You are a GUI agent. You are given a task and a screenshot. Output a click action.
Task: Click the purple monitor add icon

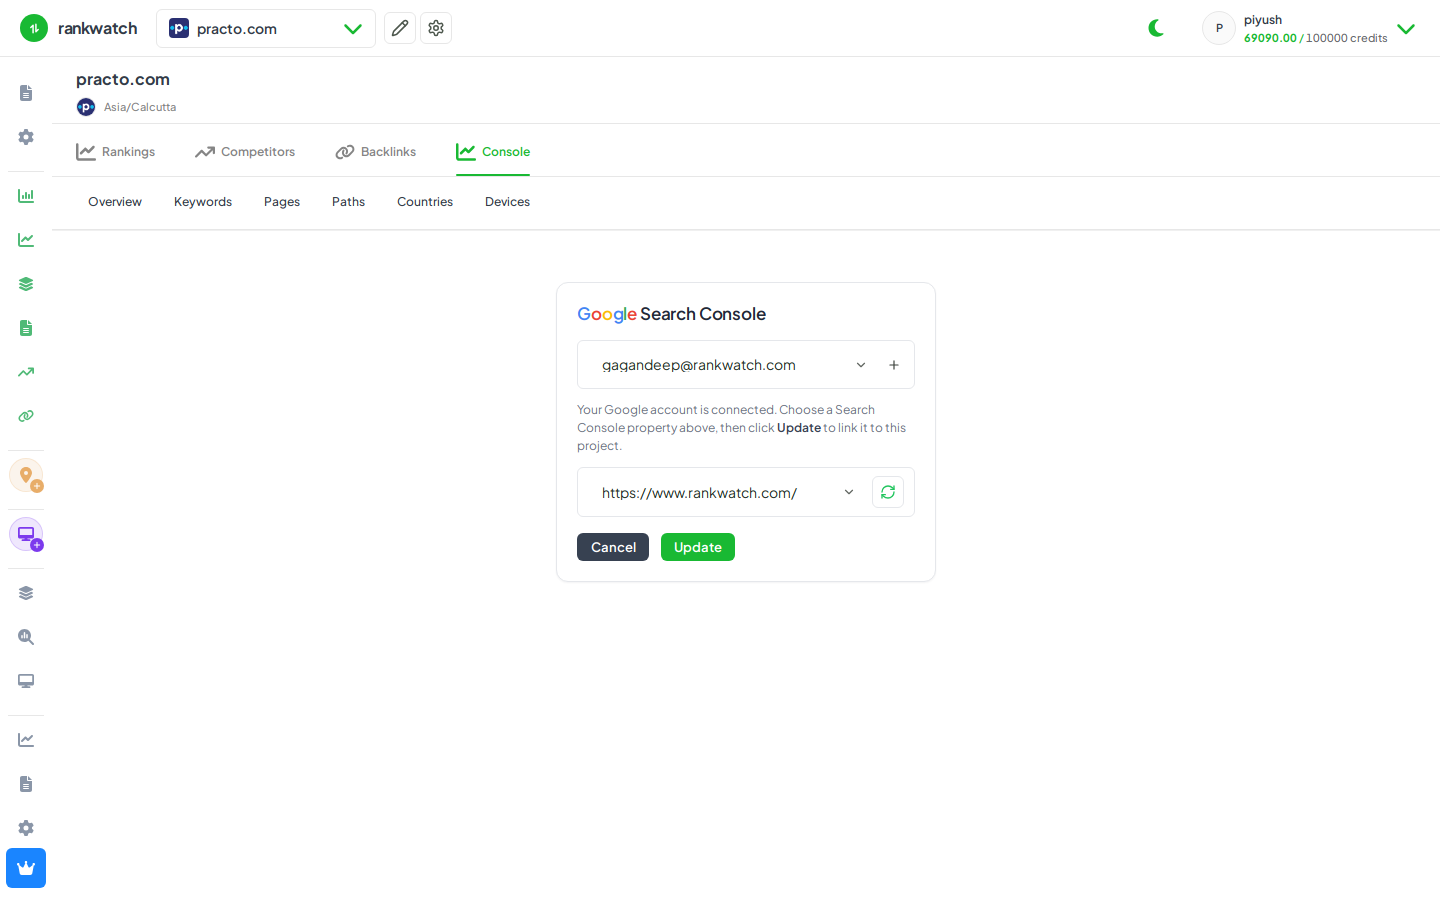click(26, 534)
